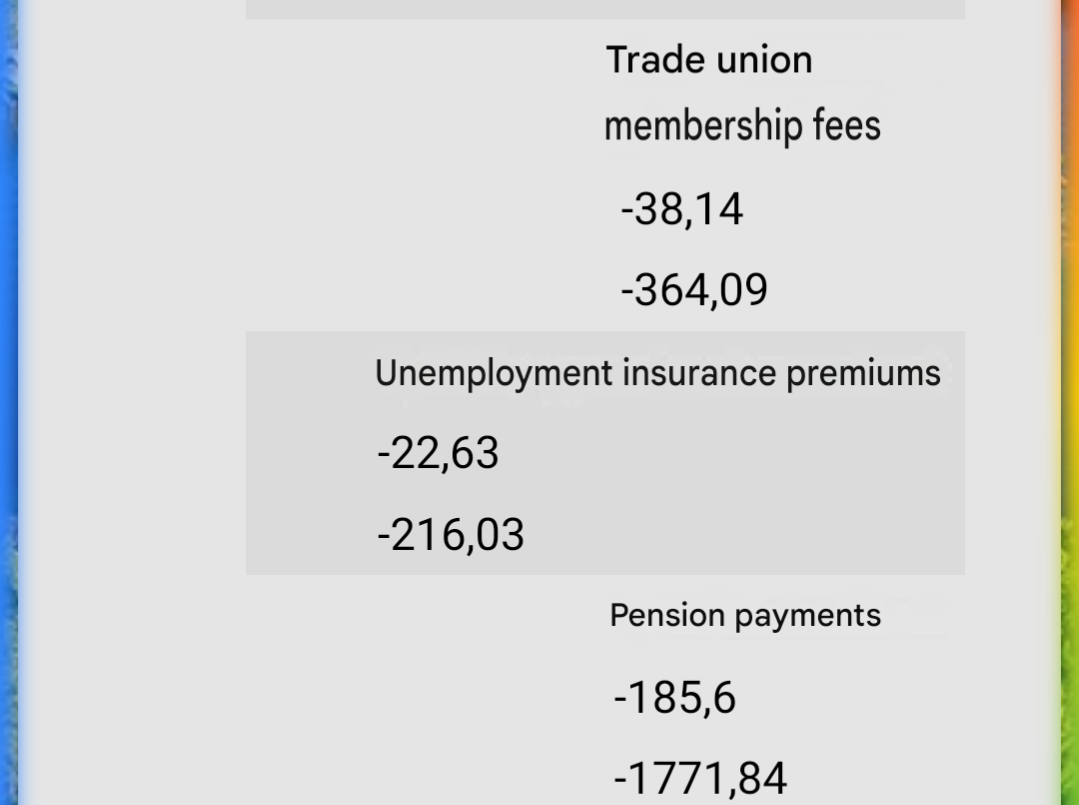Viewport: 1079px width, 805px height.
Task: Click the -364,09 trade union total
Action: pyautogui.click(x=694, y=290)
